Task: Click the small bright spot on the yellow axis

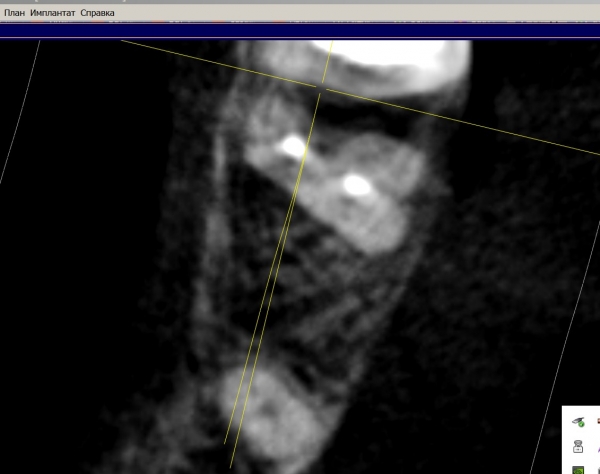Action: tap(293, 146)
